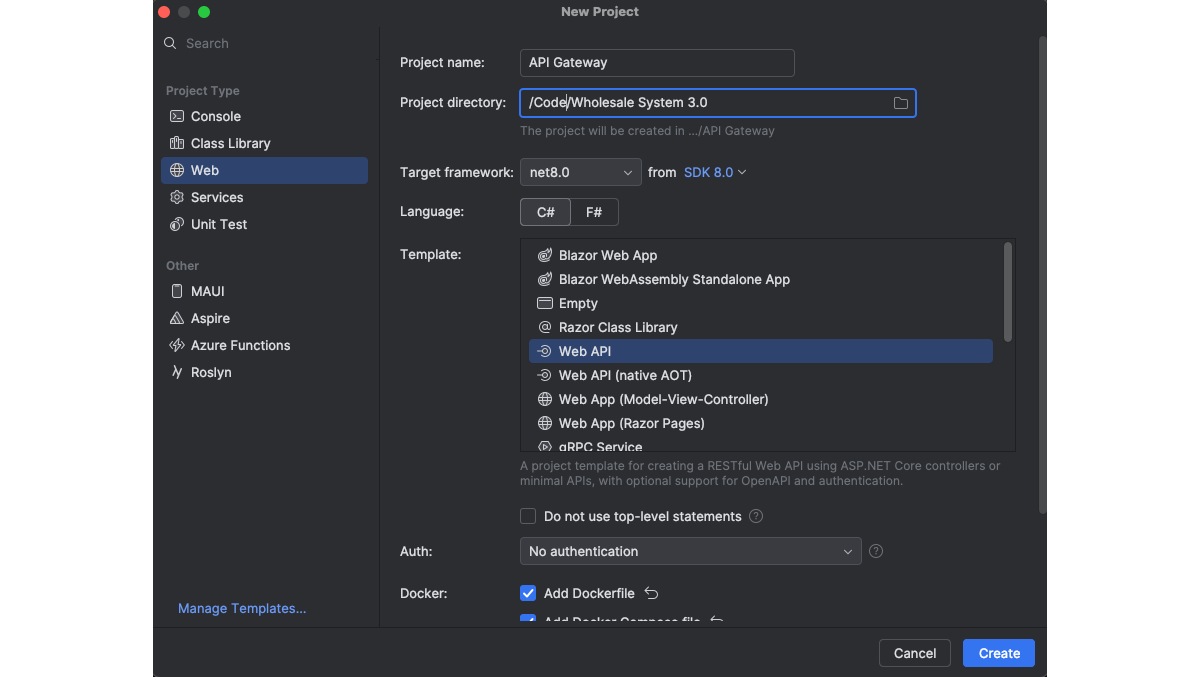This screenshot has height=677, width=1200.
Task: Open the Target framework net8.0 dropdown
Action: coord(581,172)
